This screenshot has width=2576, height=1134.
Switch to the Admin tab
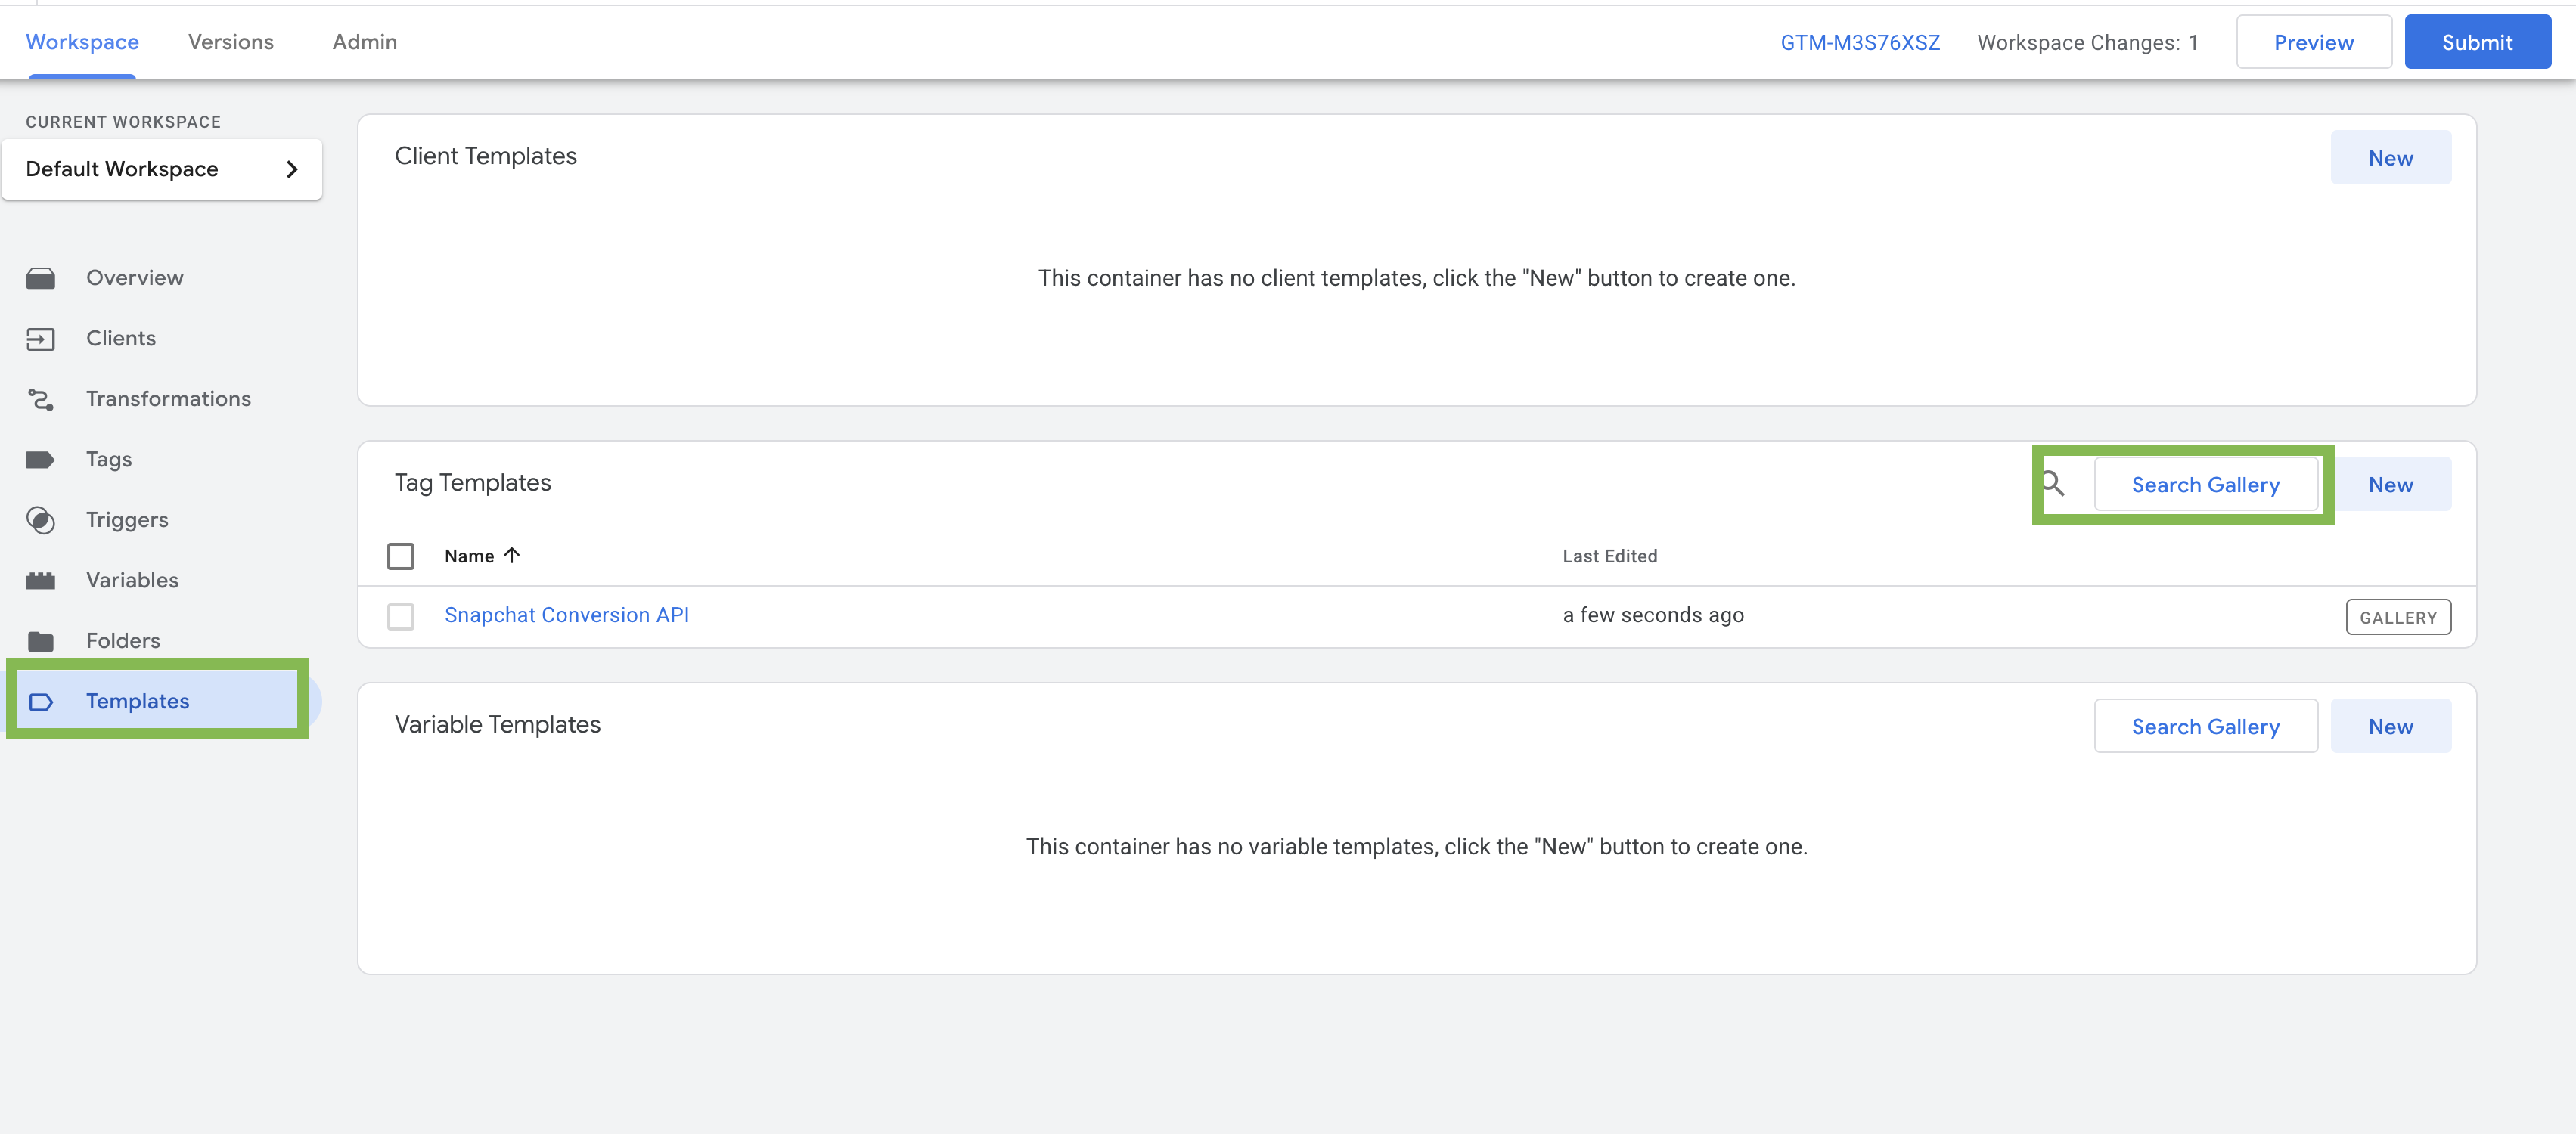(365, 42)
